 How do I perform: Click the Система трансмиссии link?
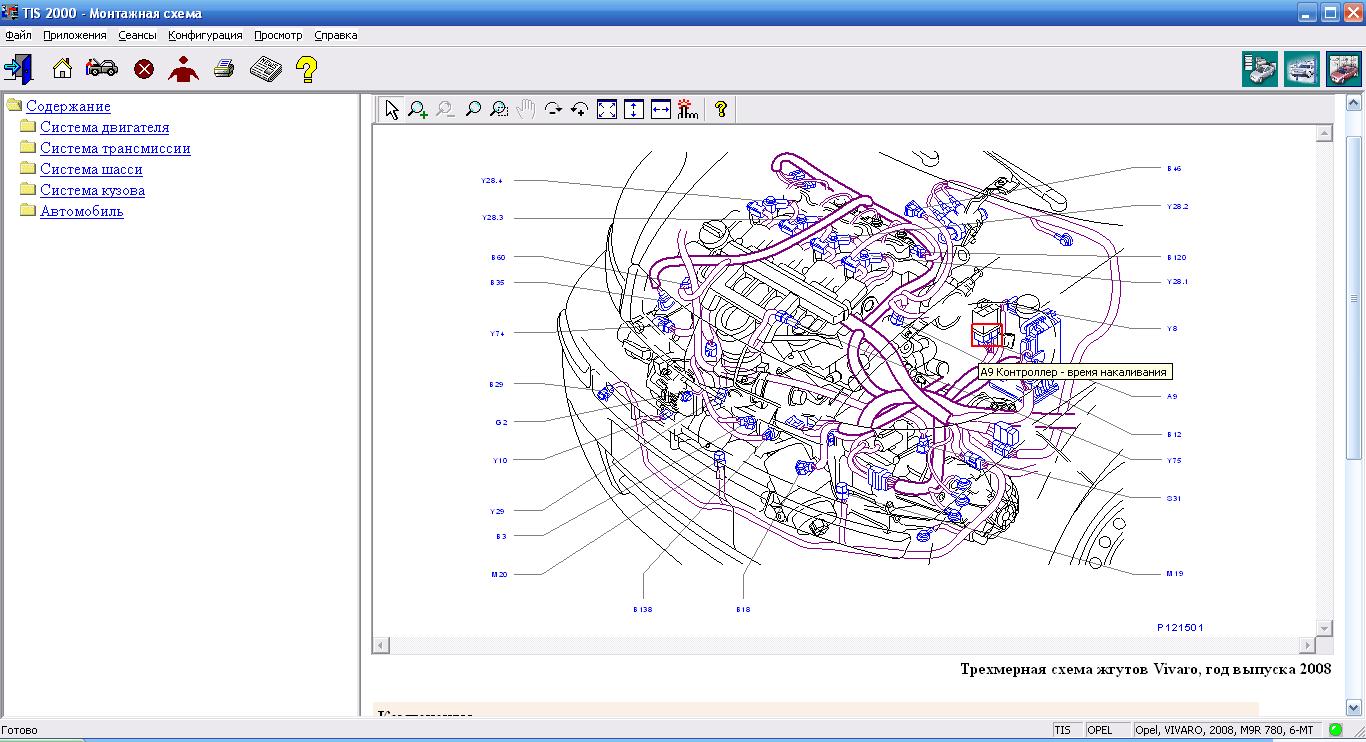(x=115, y=148)
